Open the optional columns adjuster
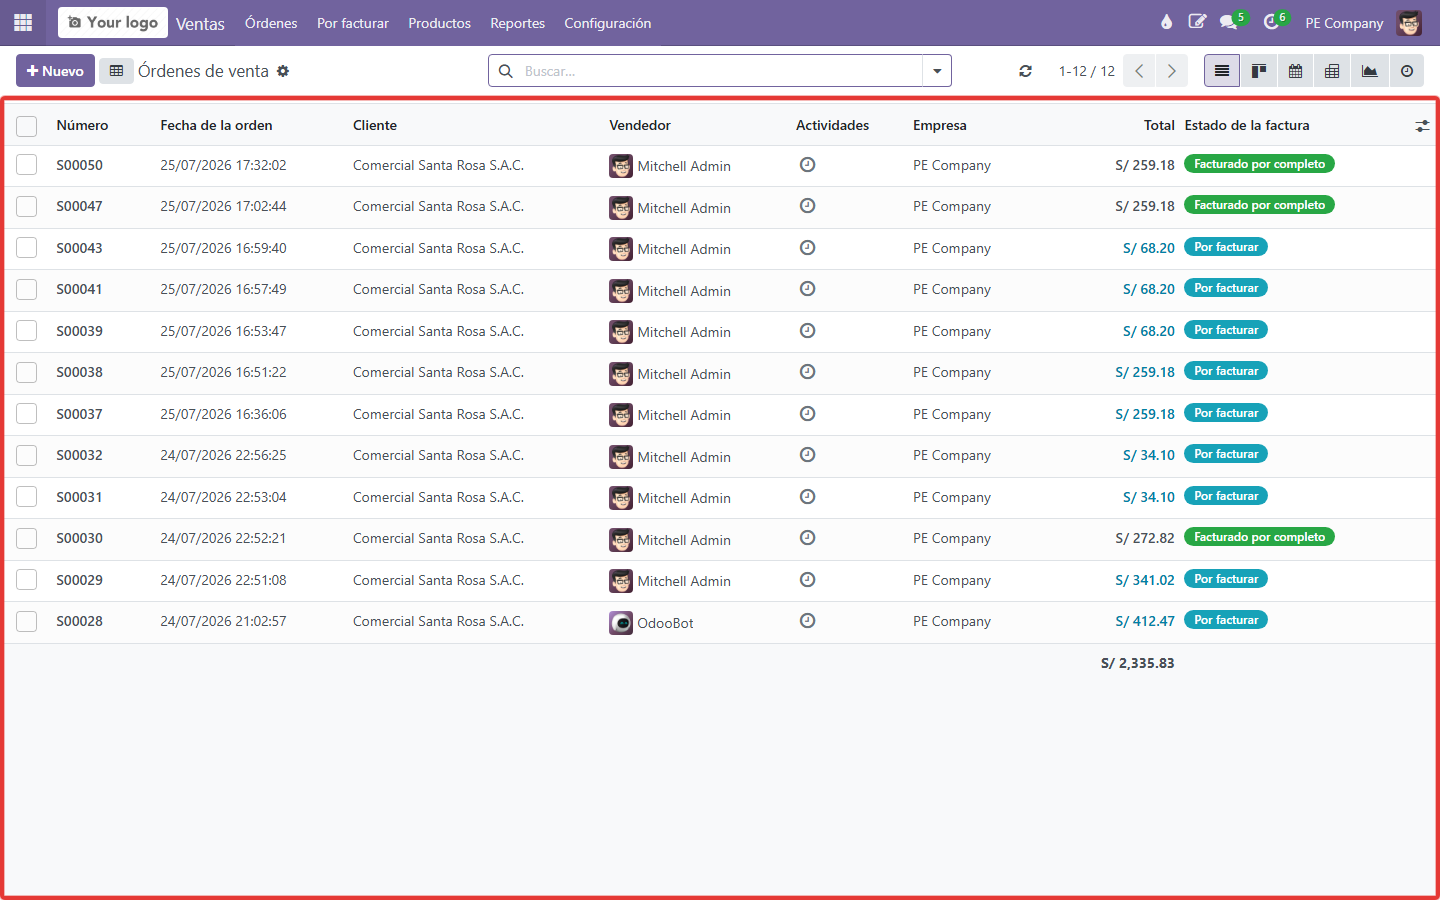1440x900 pixels. [1422, 126]
